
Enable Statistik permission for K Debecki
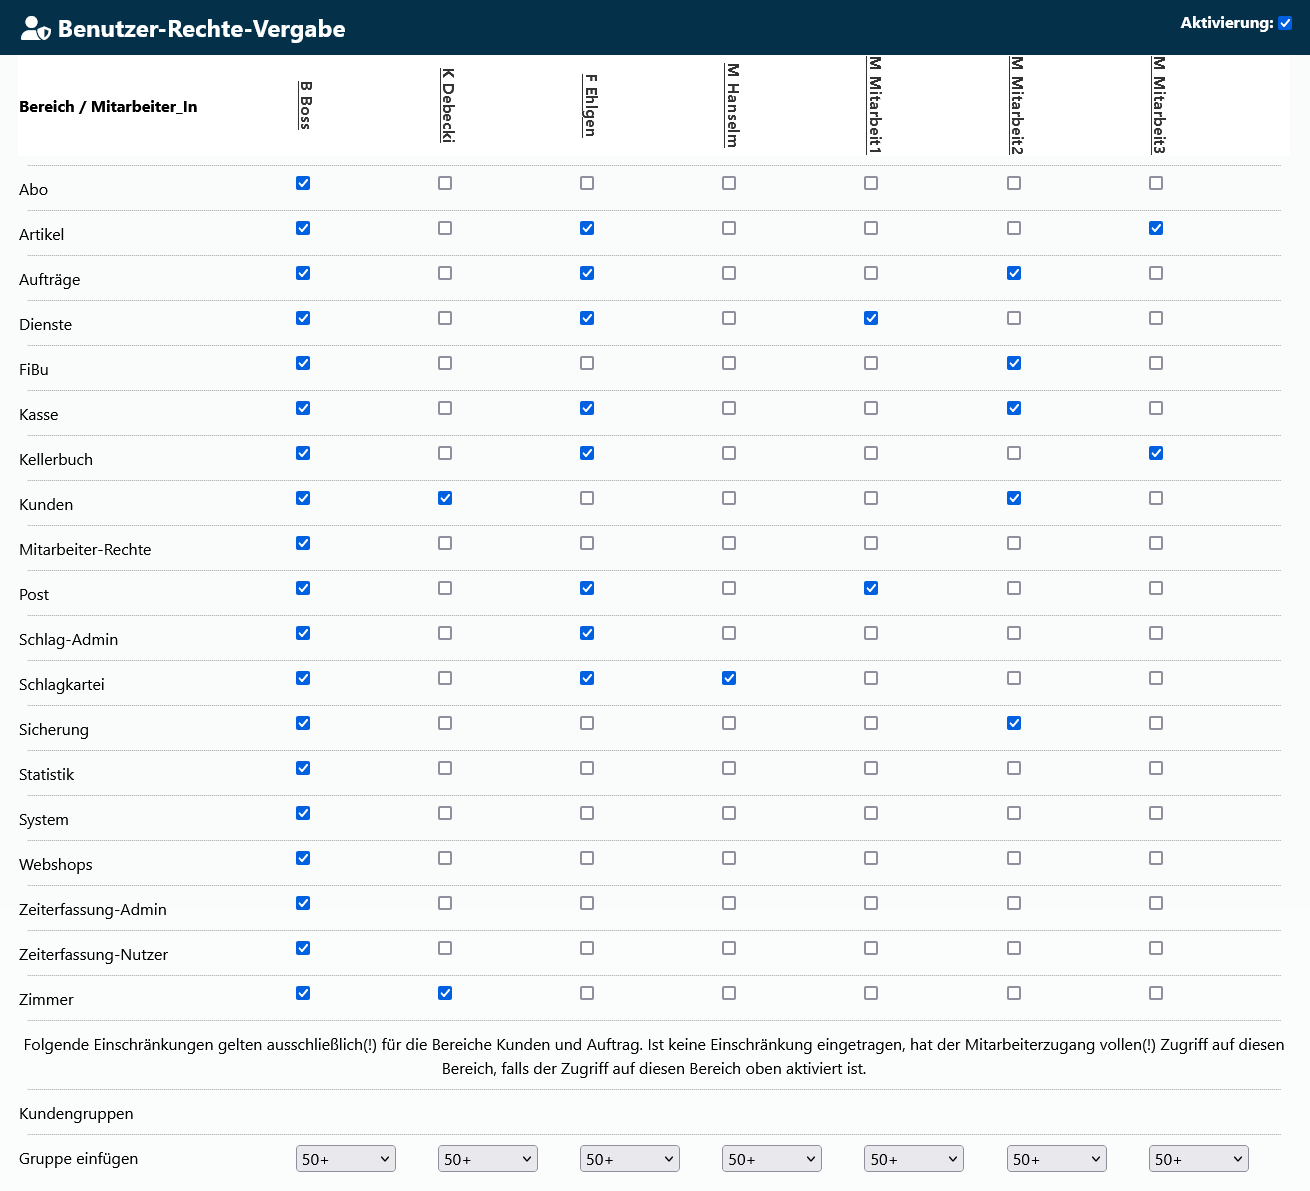[445, 768]
